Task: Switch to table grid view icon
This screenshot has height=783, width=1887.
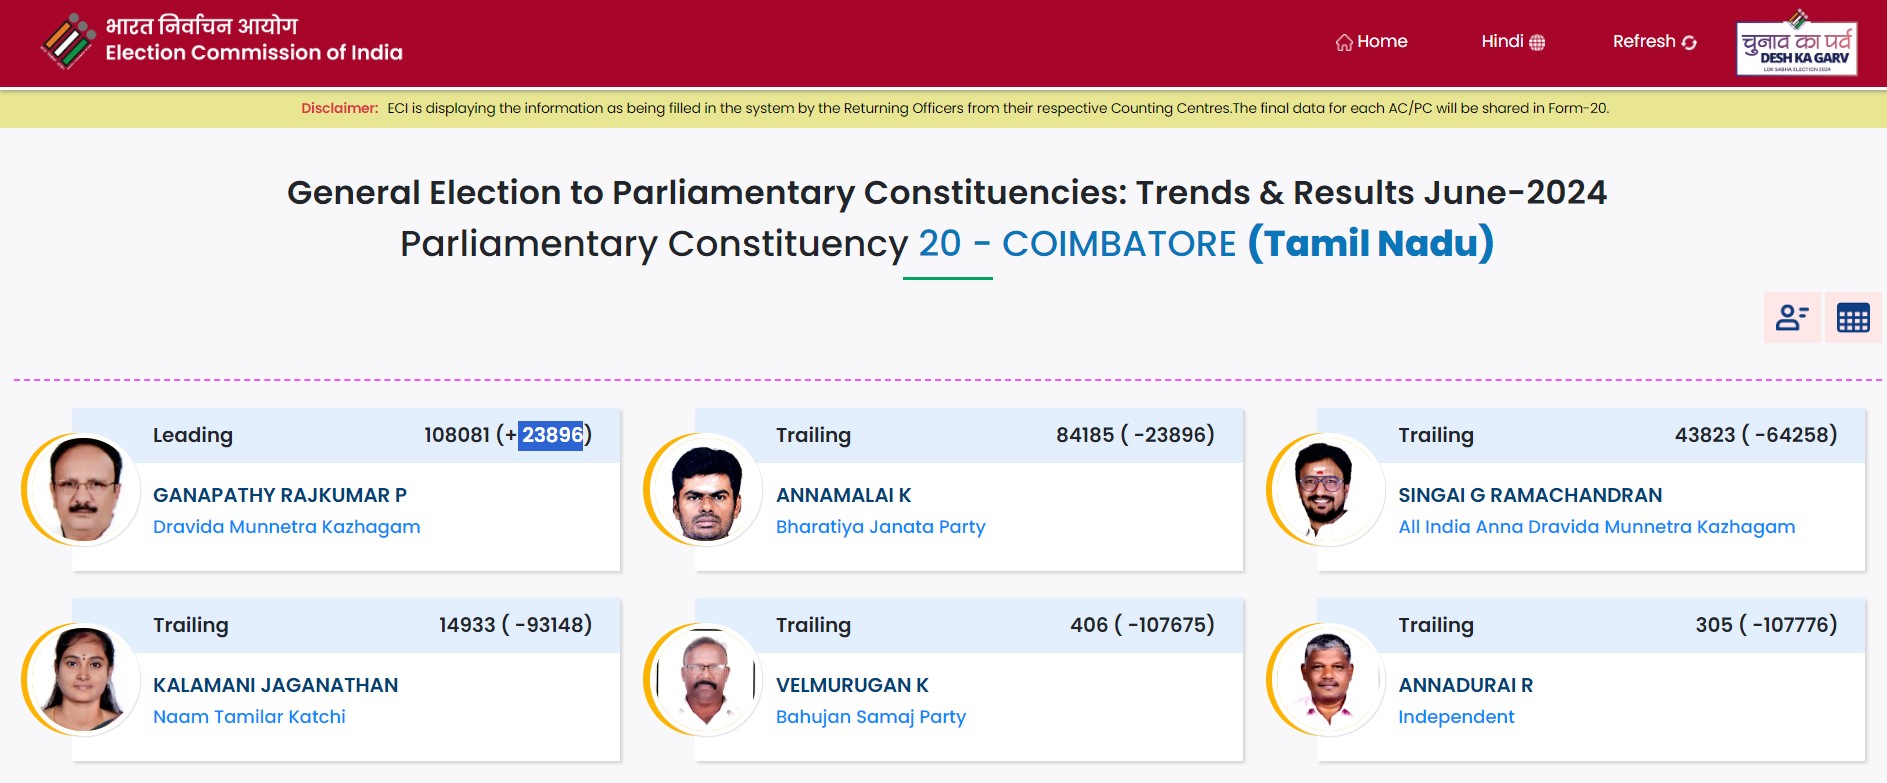Action: [1852, 318]
